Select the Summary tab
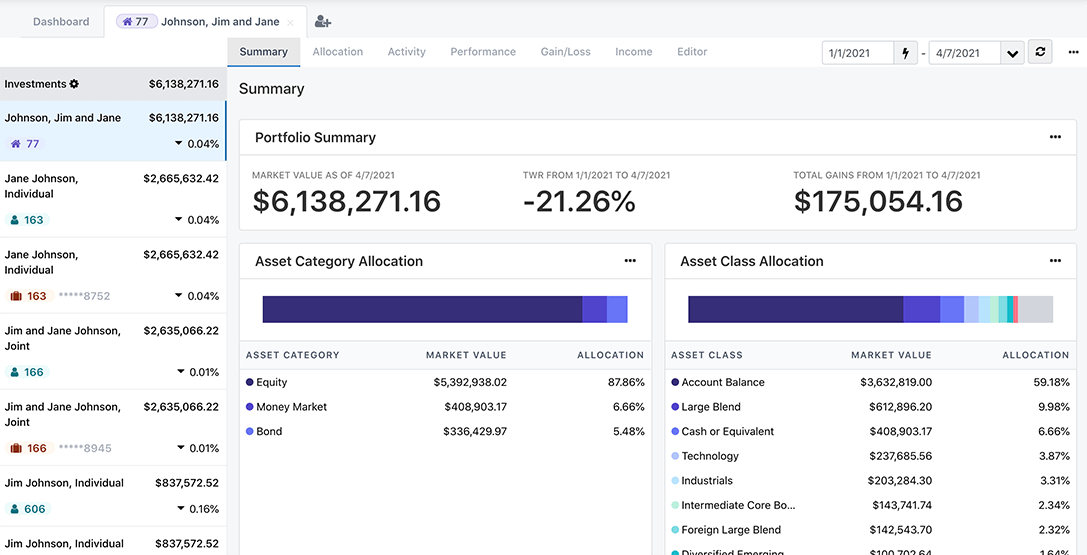Image resolution: width=1087 pixels, height=555 pixels. (x=263, y=52)
